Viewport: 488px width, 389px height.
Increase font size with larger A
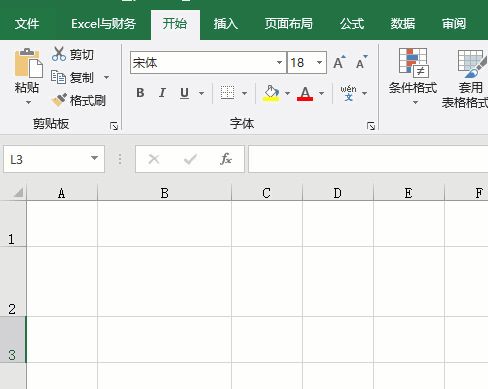click(x=339, y=62)
